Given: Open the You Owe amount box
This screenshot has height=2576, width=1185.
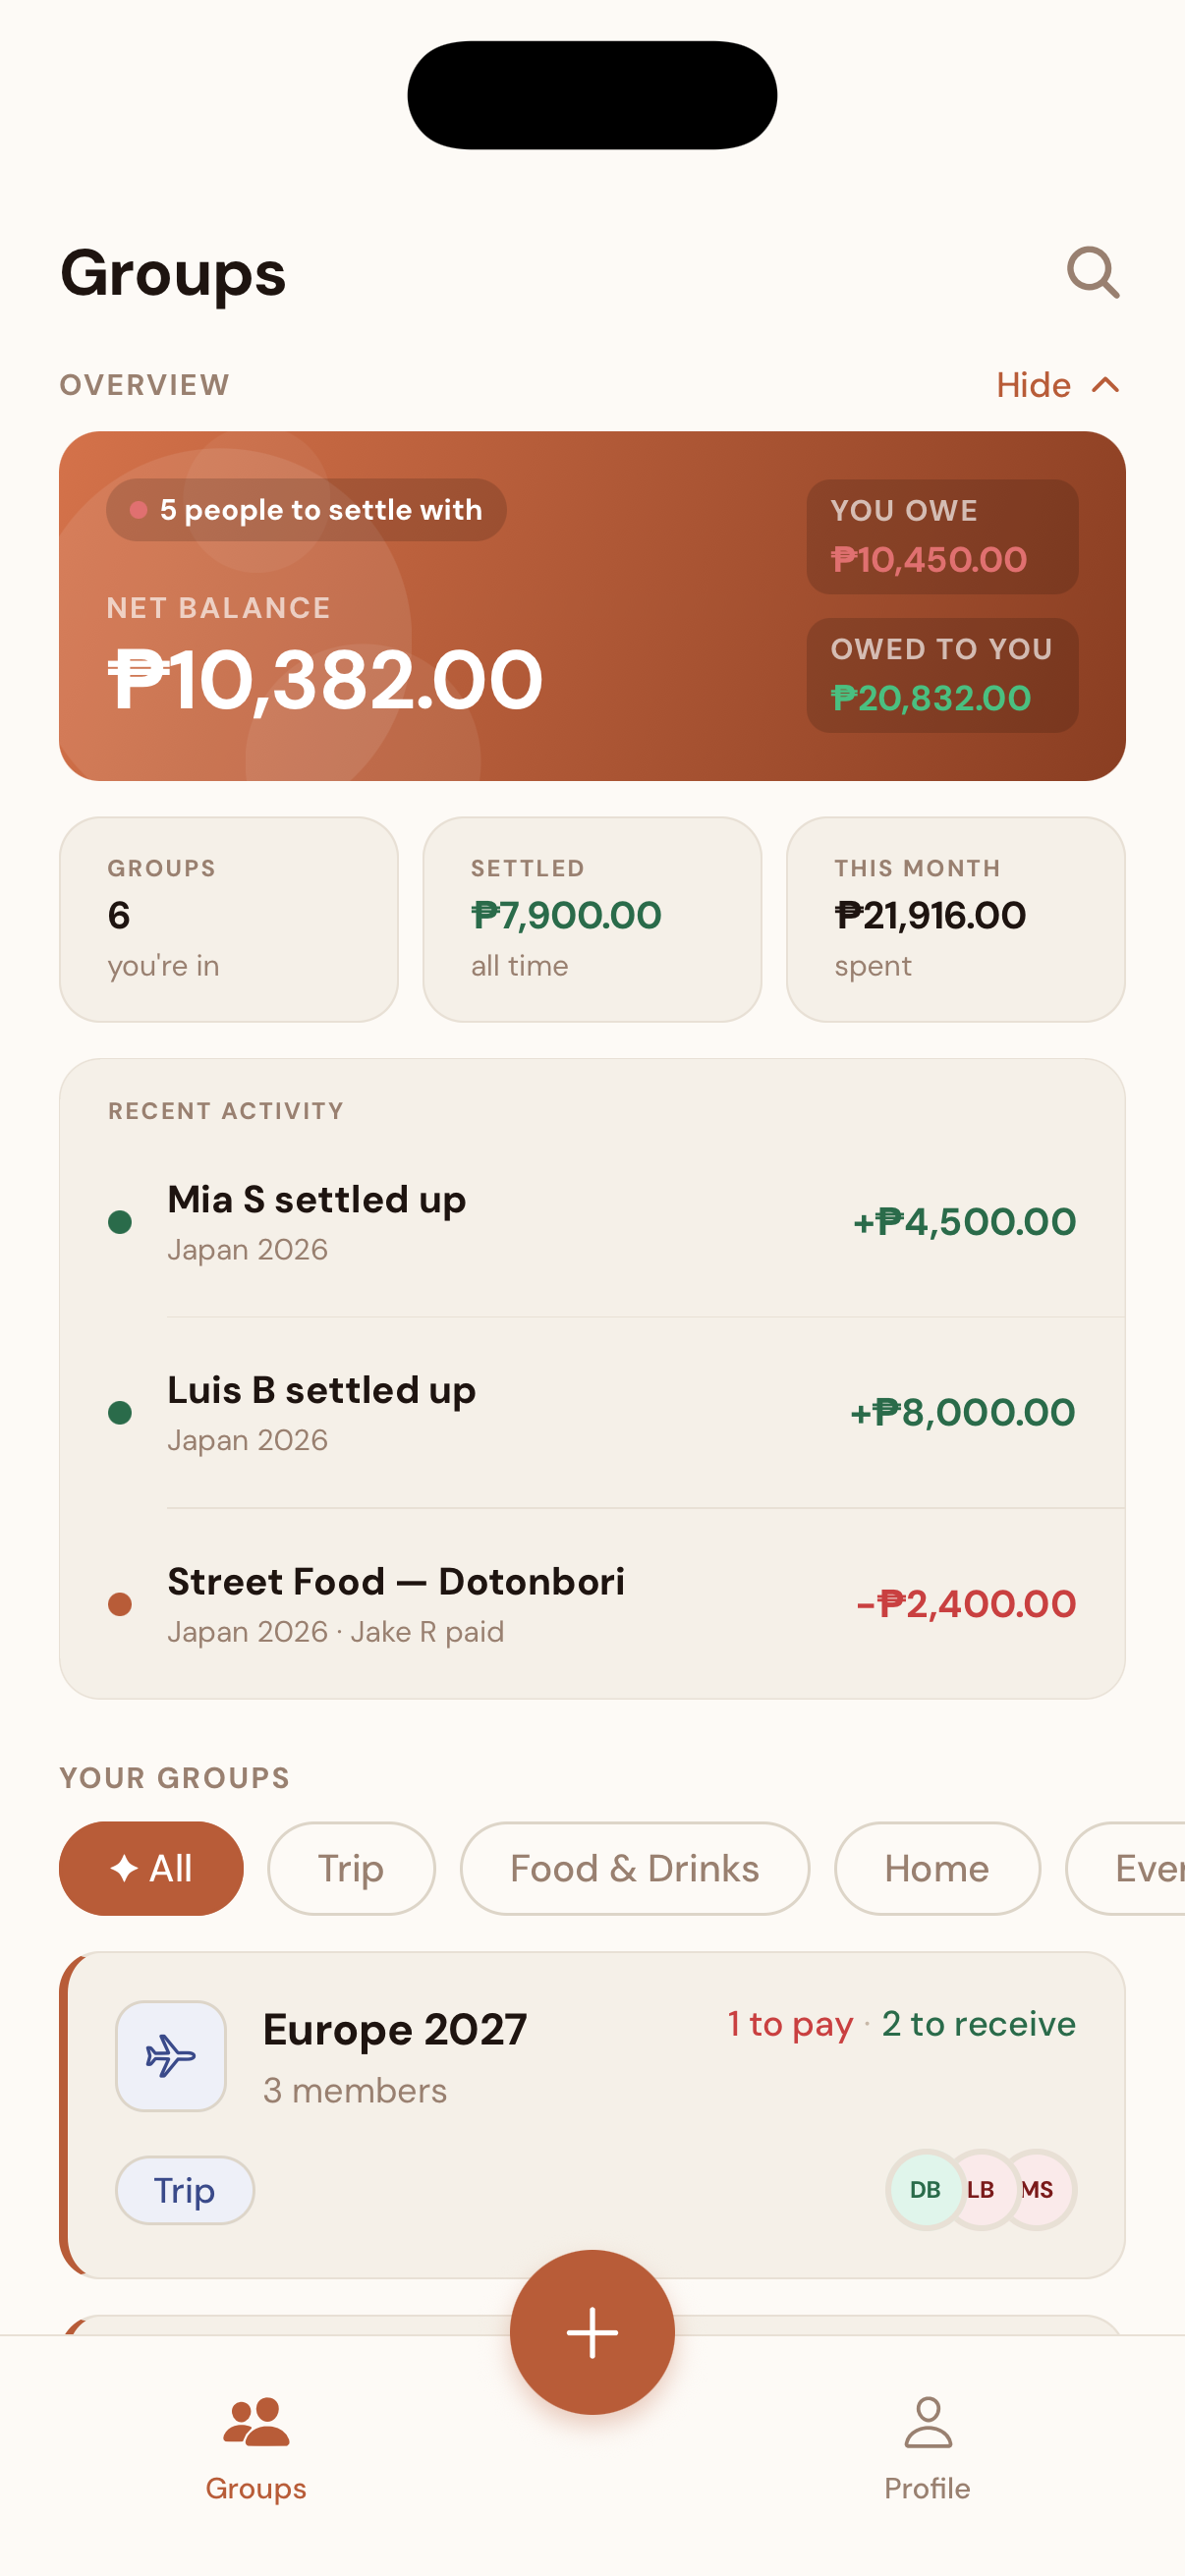Looking at the screenshot, I should click(942, 537).
